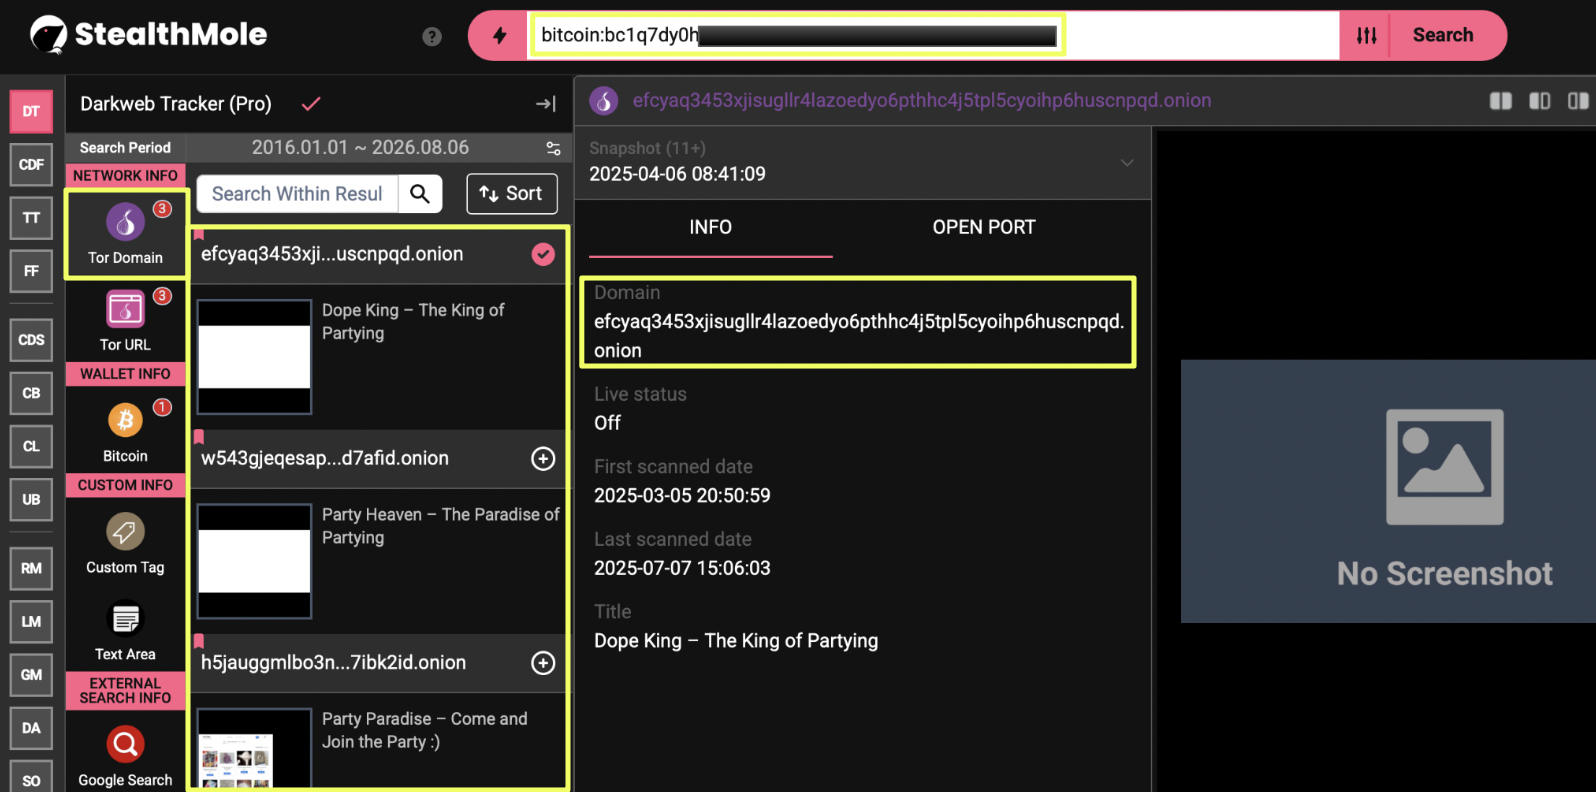
Task: Open the efcyaq3453 onion link in header
Action: [x=921, y=100]
